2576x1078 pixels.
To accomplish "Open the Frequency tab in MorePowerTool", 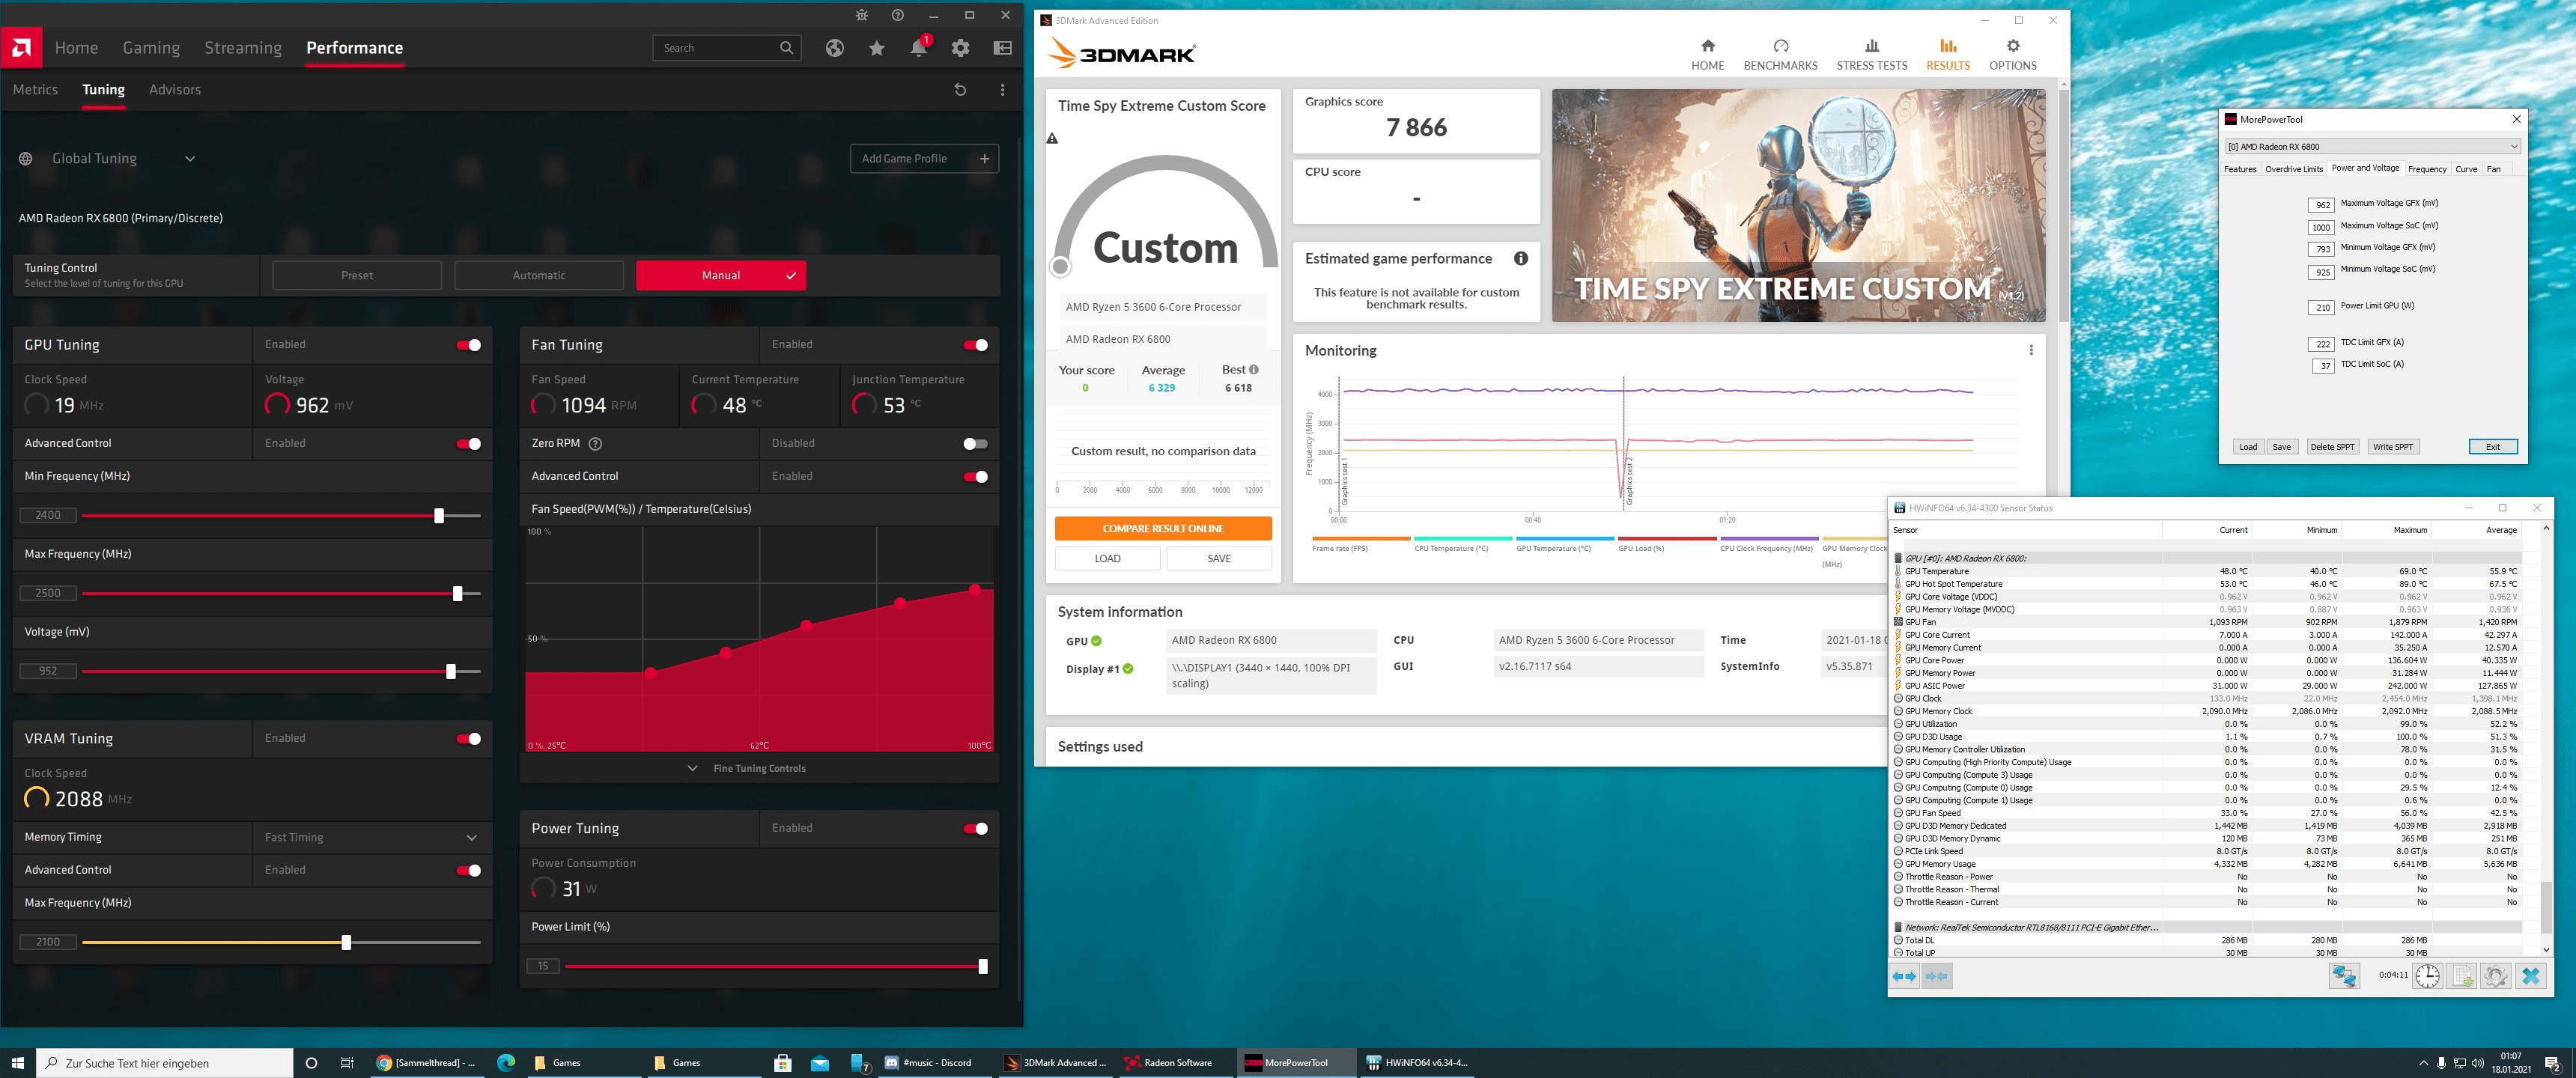I will [2427, 169].
